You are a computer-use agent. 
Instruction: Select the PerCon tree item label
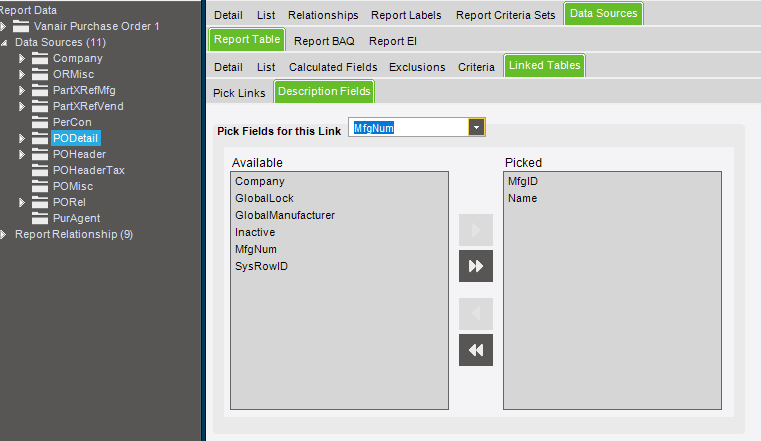click(72, 122)
